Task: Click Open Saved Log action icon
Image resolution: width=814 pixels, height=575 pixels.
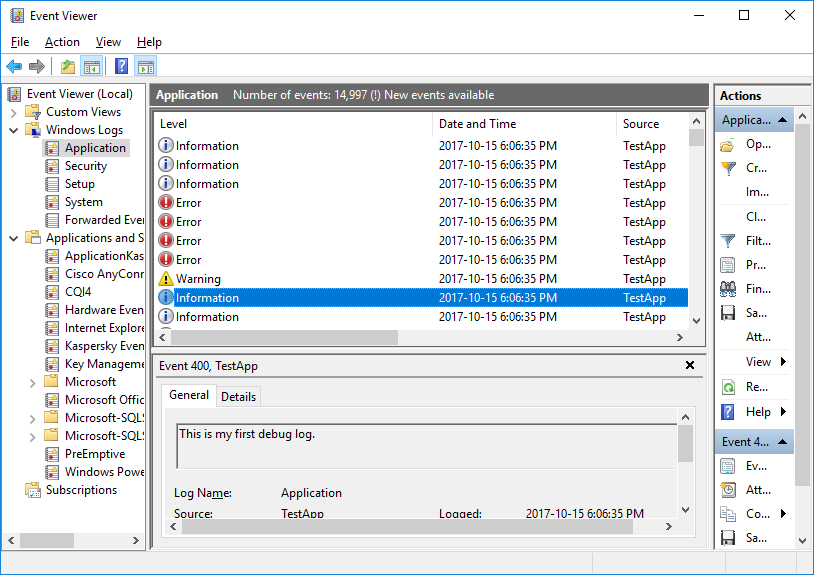Action: (x=728, y=145)
